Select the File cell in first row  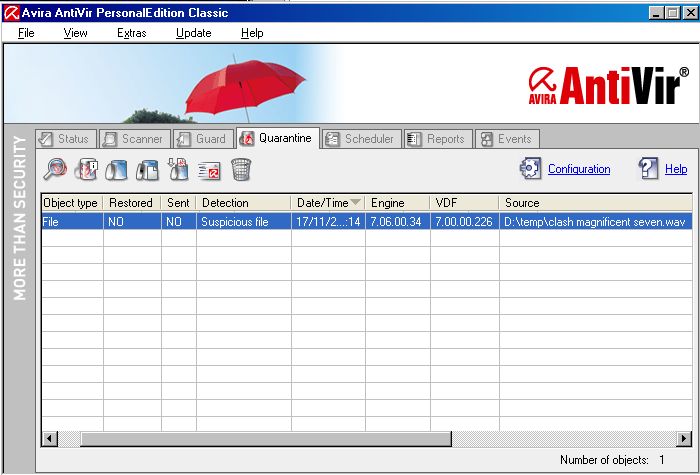(x=72, y=222)
